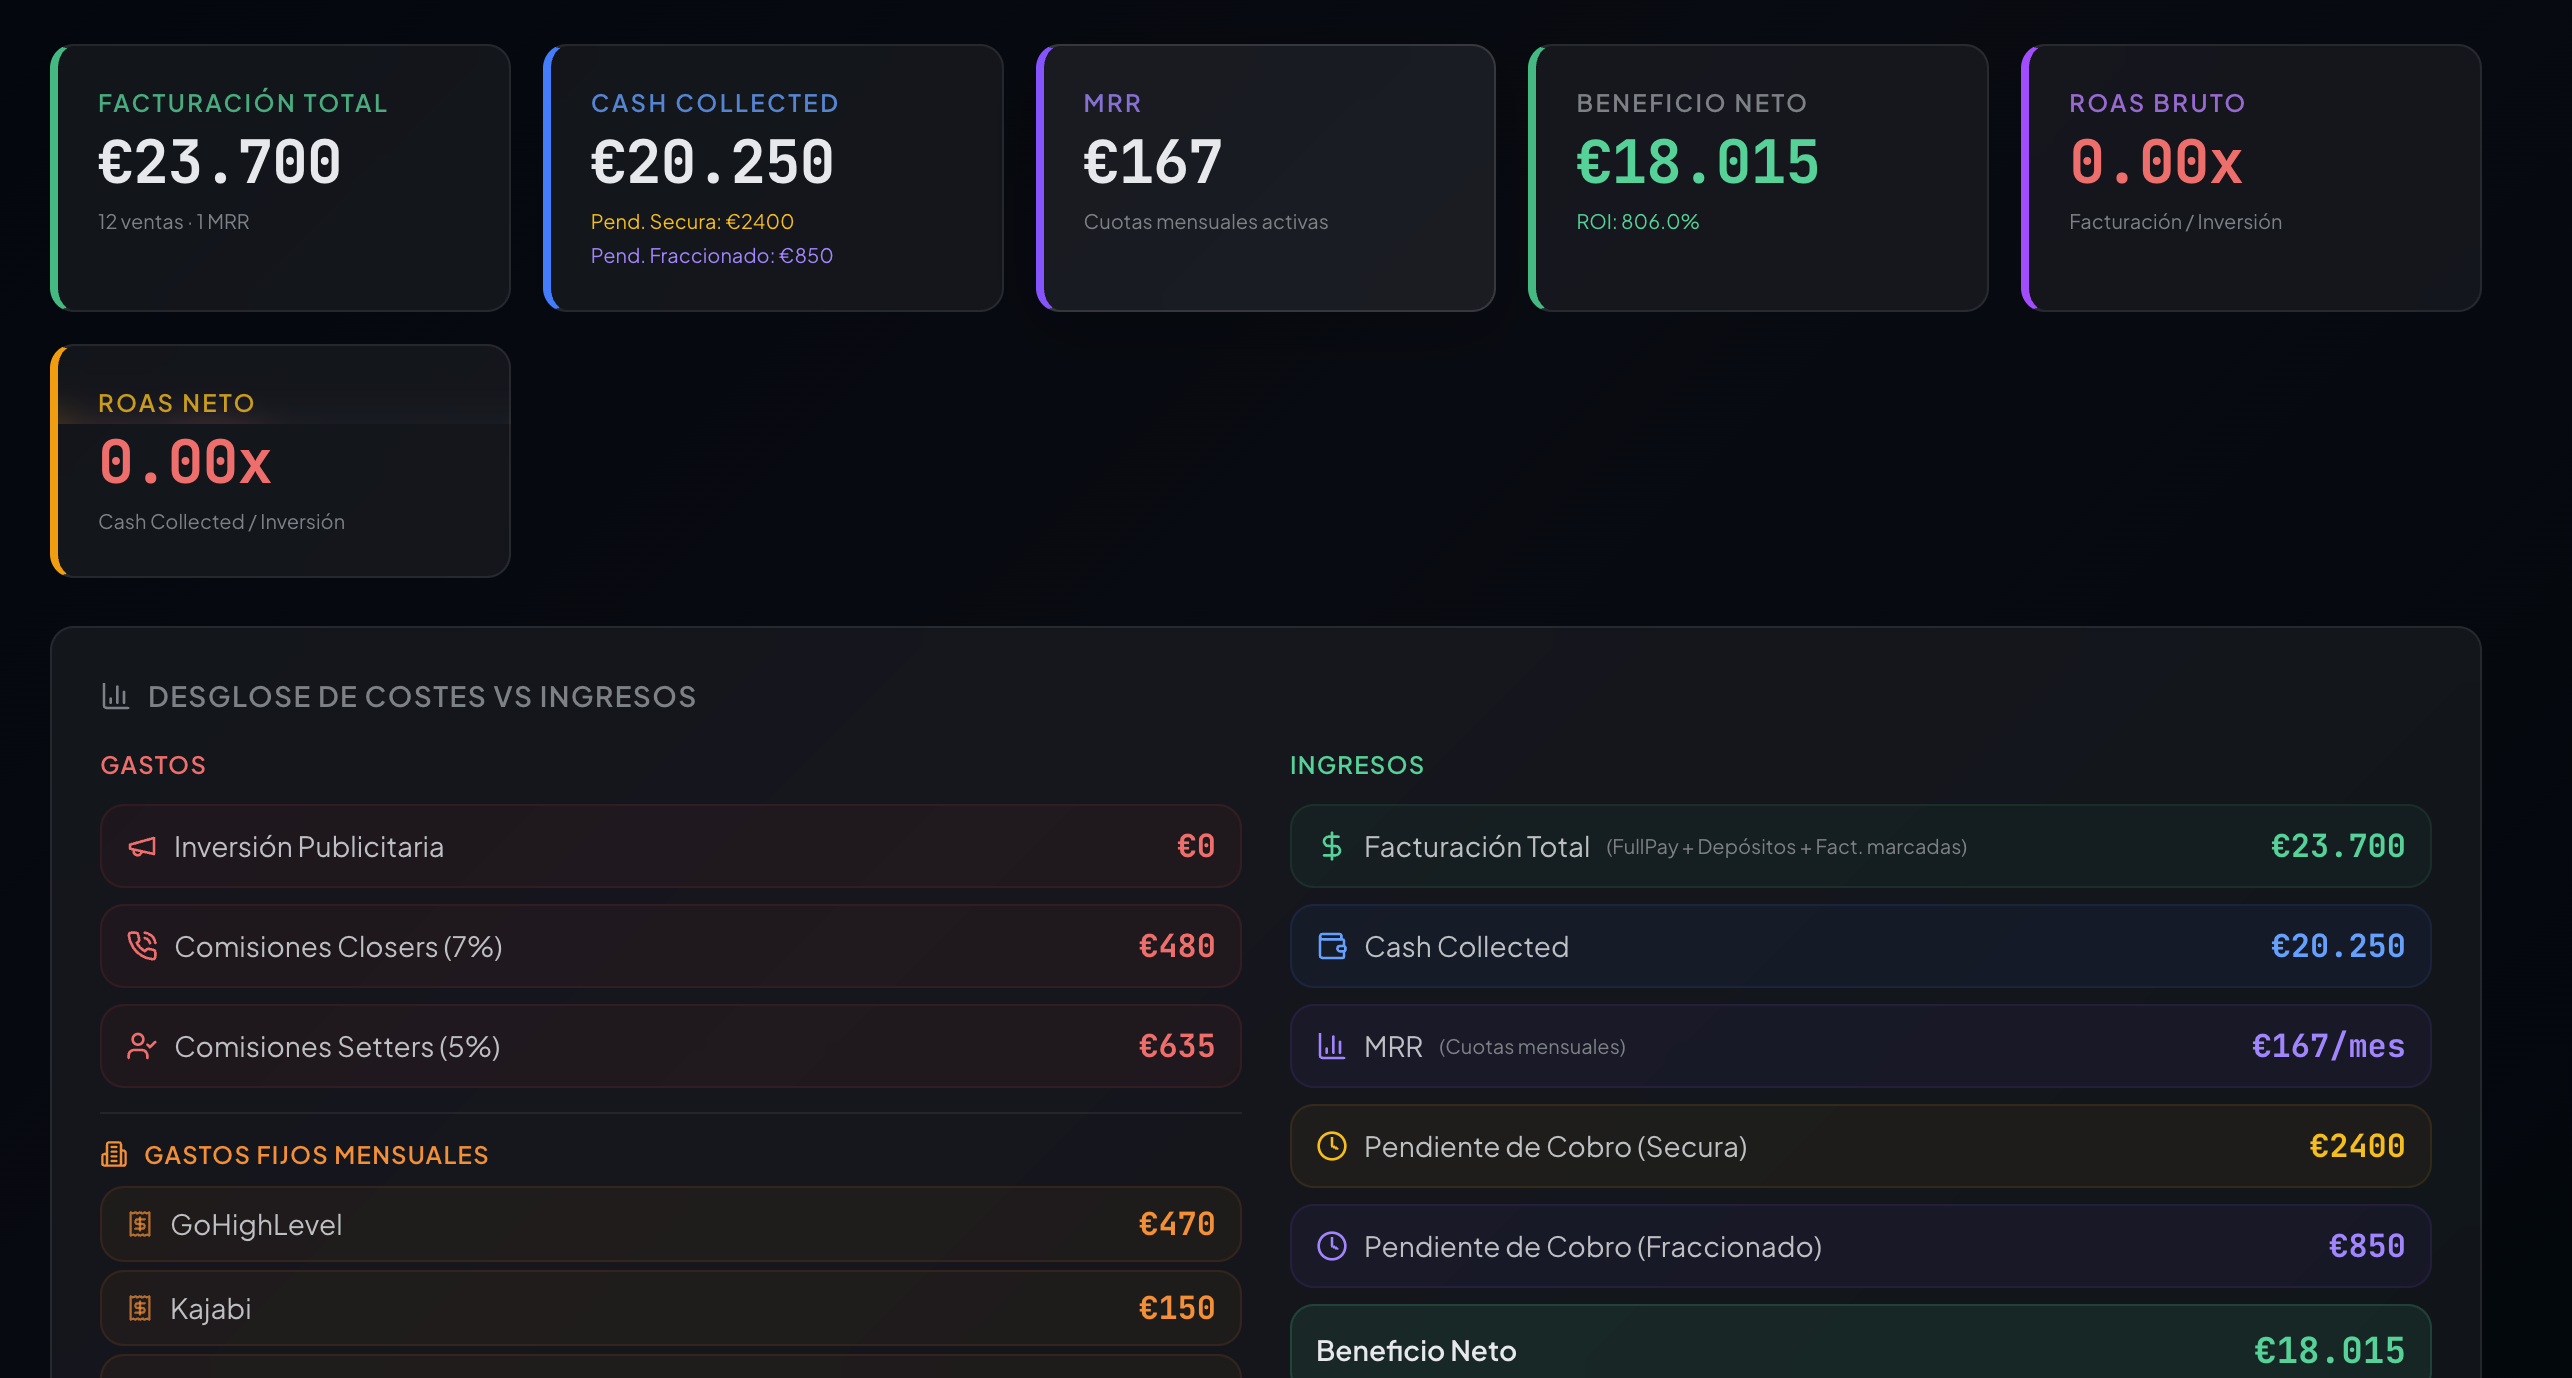The width and height of the screenshot is (2572, 1378).
Task: Select the Inversión Publicitaria expense row
Action: [x=671, y=846]
